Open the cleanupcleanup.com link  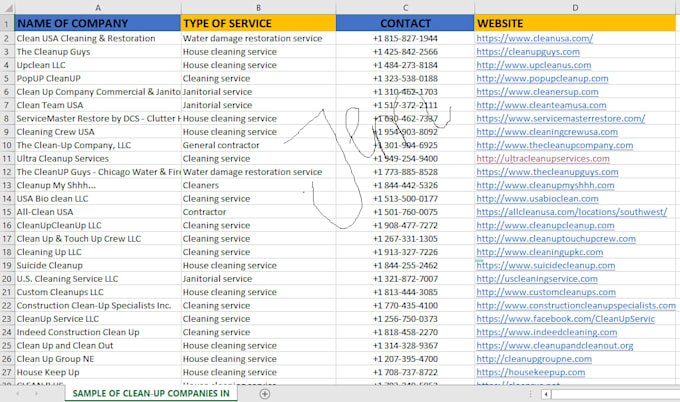[x=545, y=226]
